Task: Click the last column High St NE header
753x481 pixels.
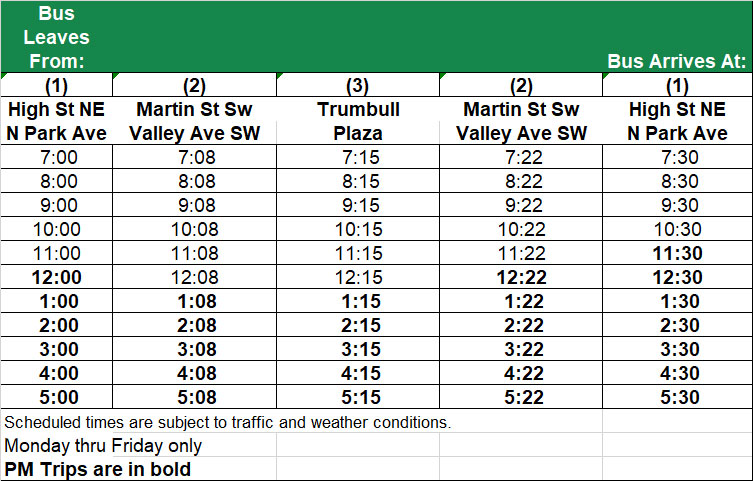Action: pos(678,121)
